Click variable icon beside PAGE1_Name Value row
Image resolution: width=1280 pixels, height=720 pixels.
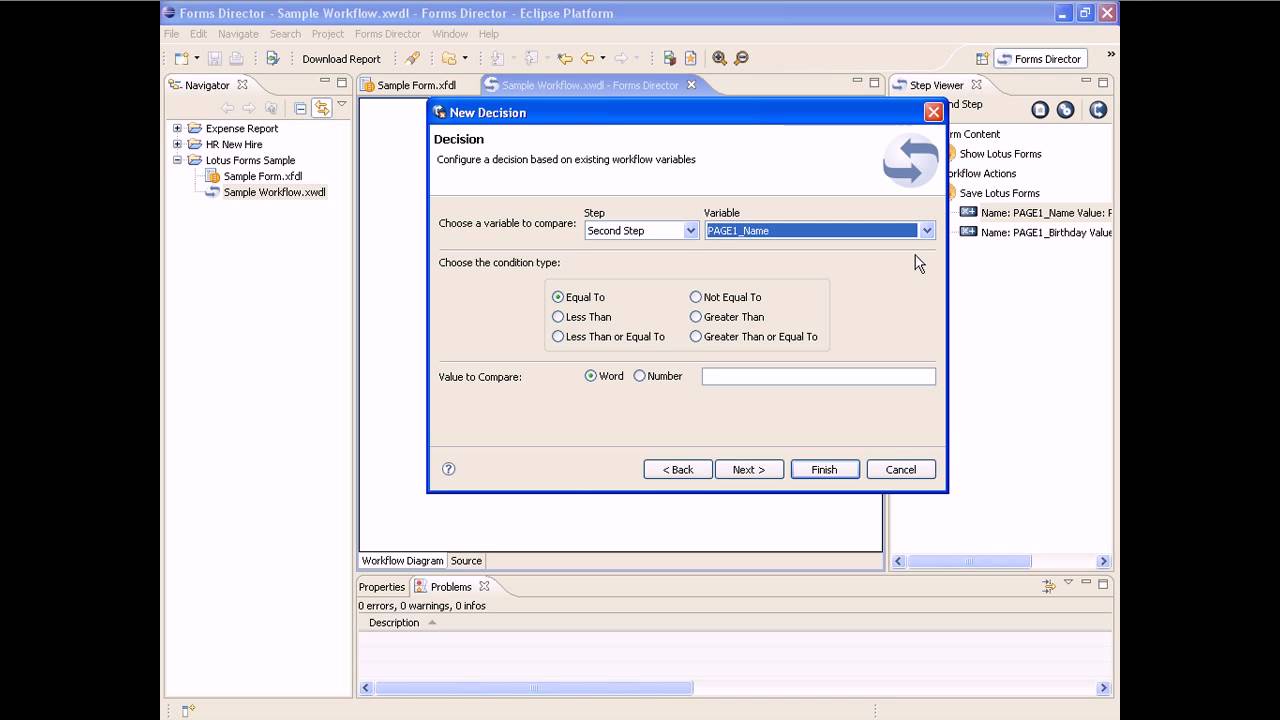click(x=968, y=212)
